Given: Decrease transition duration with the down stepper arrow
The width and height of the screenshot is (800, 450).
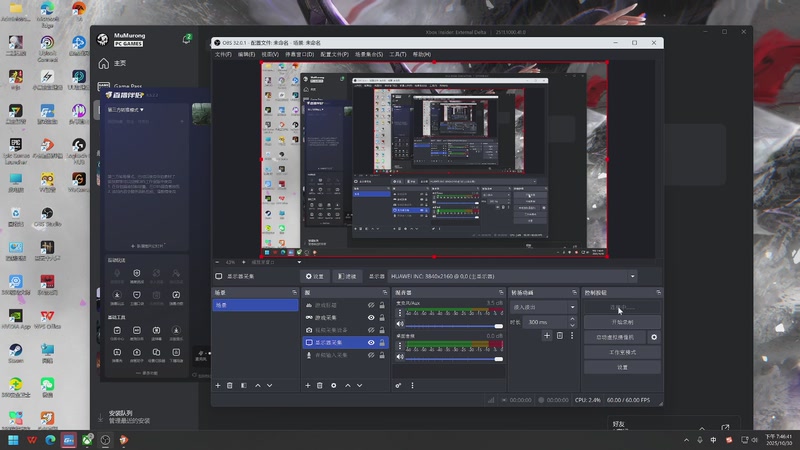Looking at the screenshot, I should 572,325.
